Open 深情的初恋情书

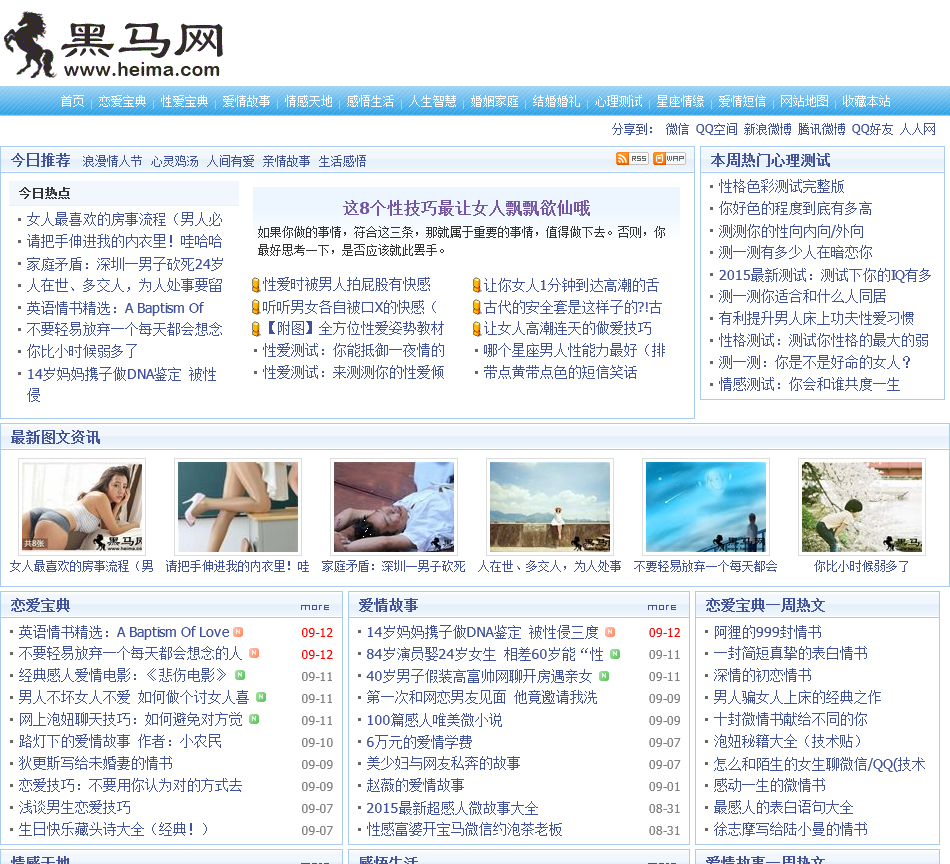(762, 676)
